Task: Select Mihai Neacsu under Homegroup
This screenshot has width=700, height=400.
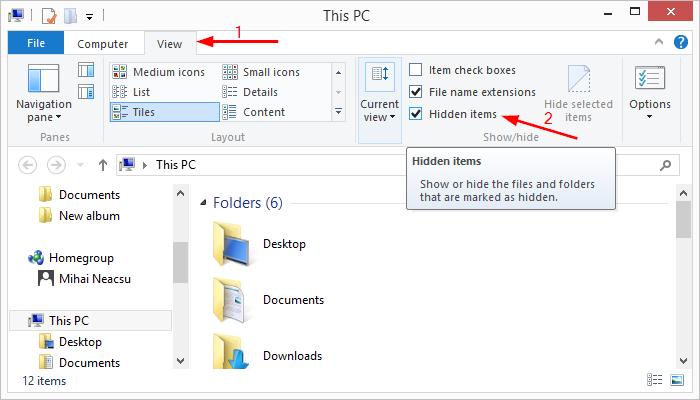Action: [85, 279]
